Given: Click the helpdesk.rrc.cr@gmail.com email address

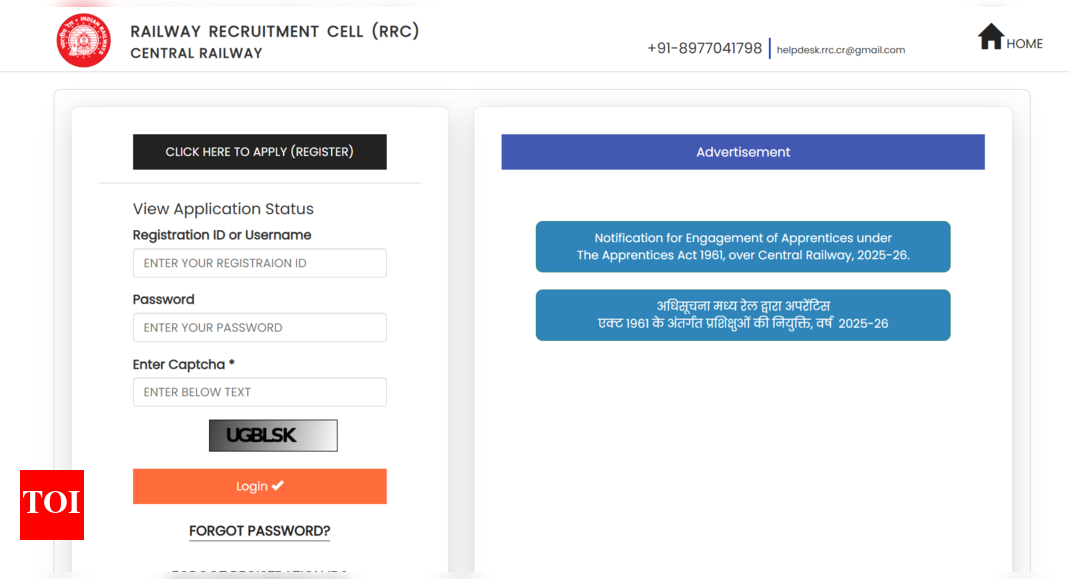Looking at the screenshot, I should pos(840,50).
